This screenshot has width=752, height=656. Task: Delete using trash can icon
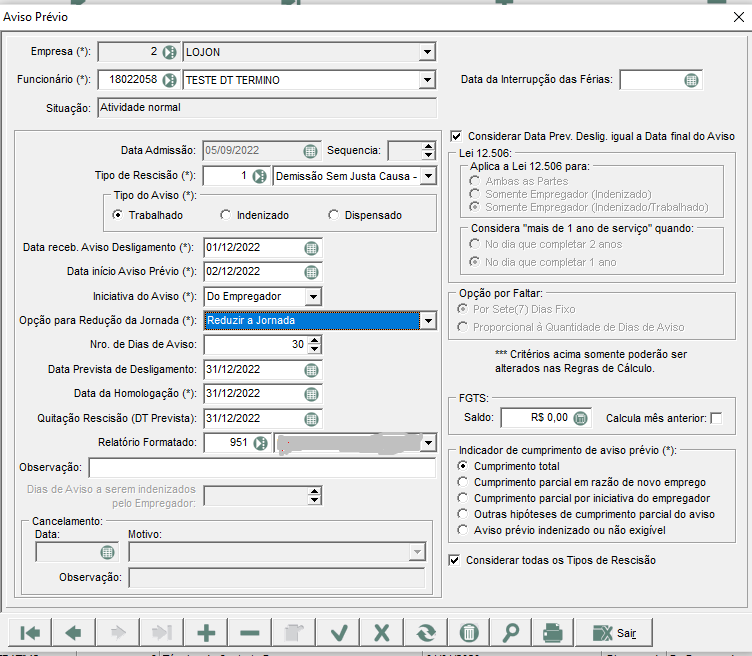469,633
